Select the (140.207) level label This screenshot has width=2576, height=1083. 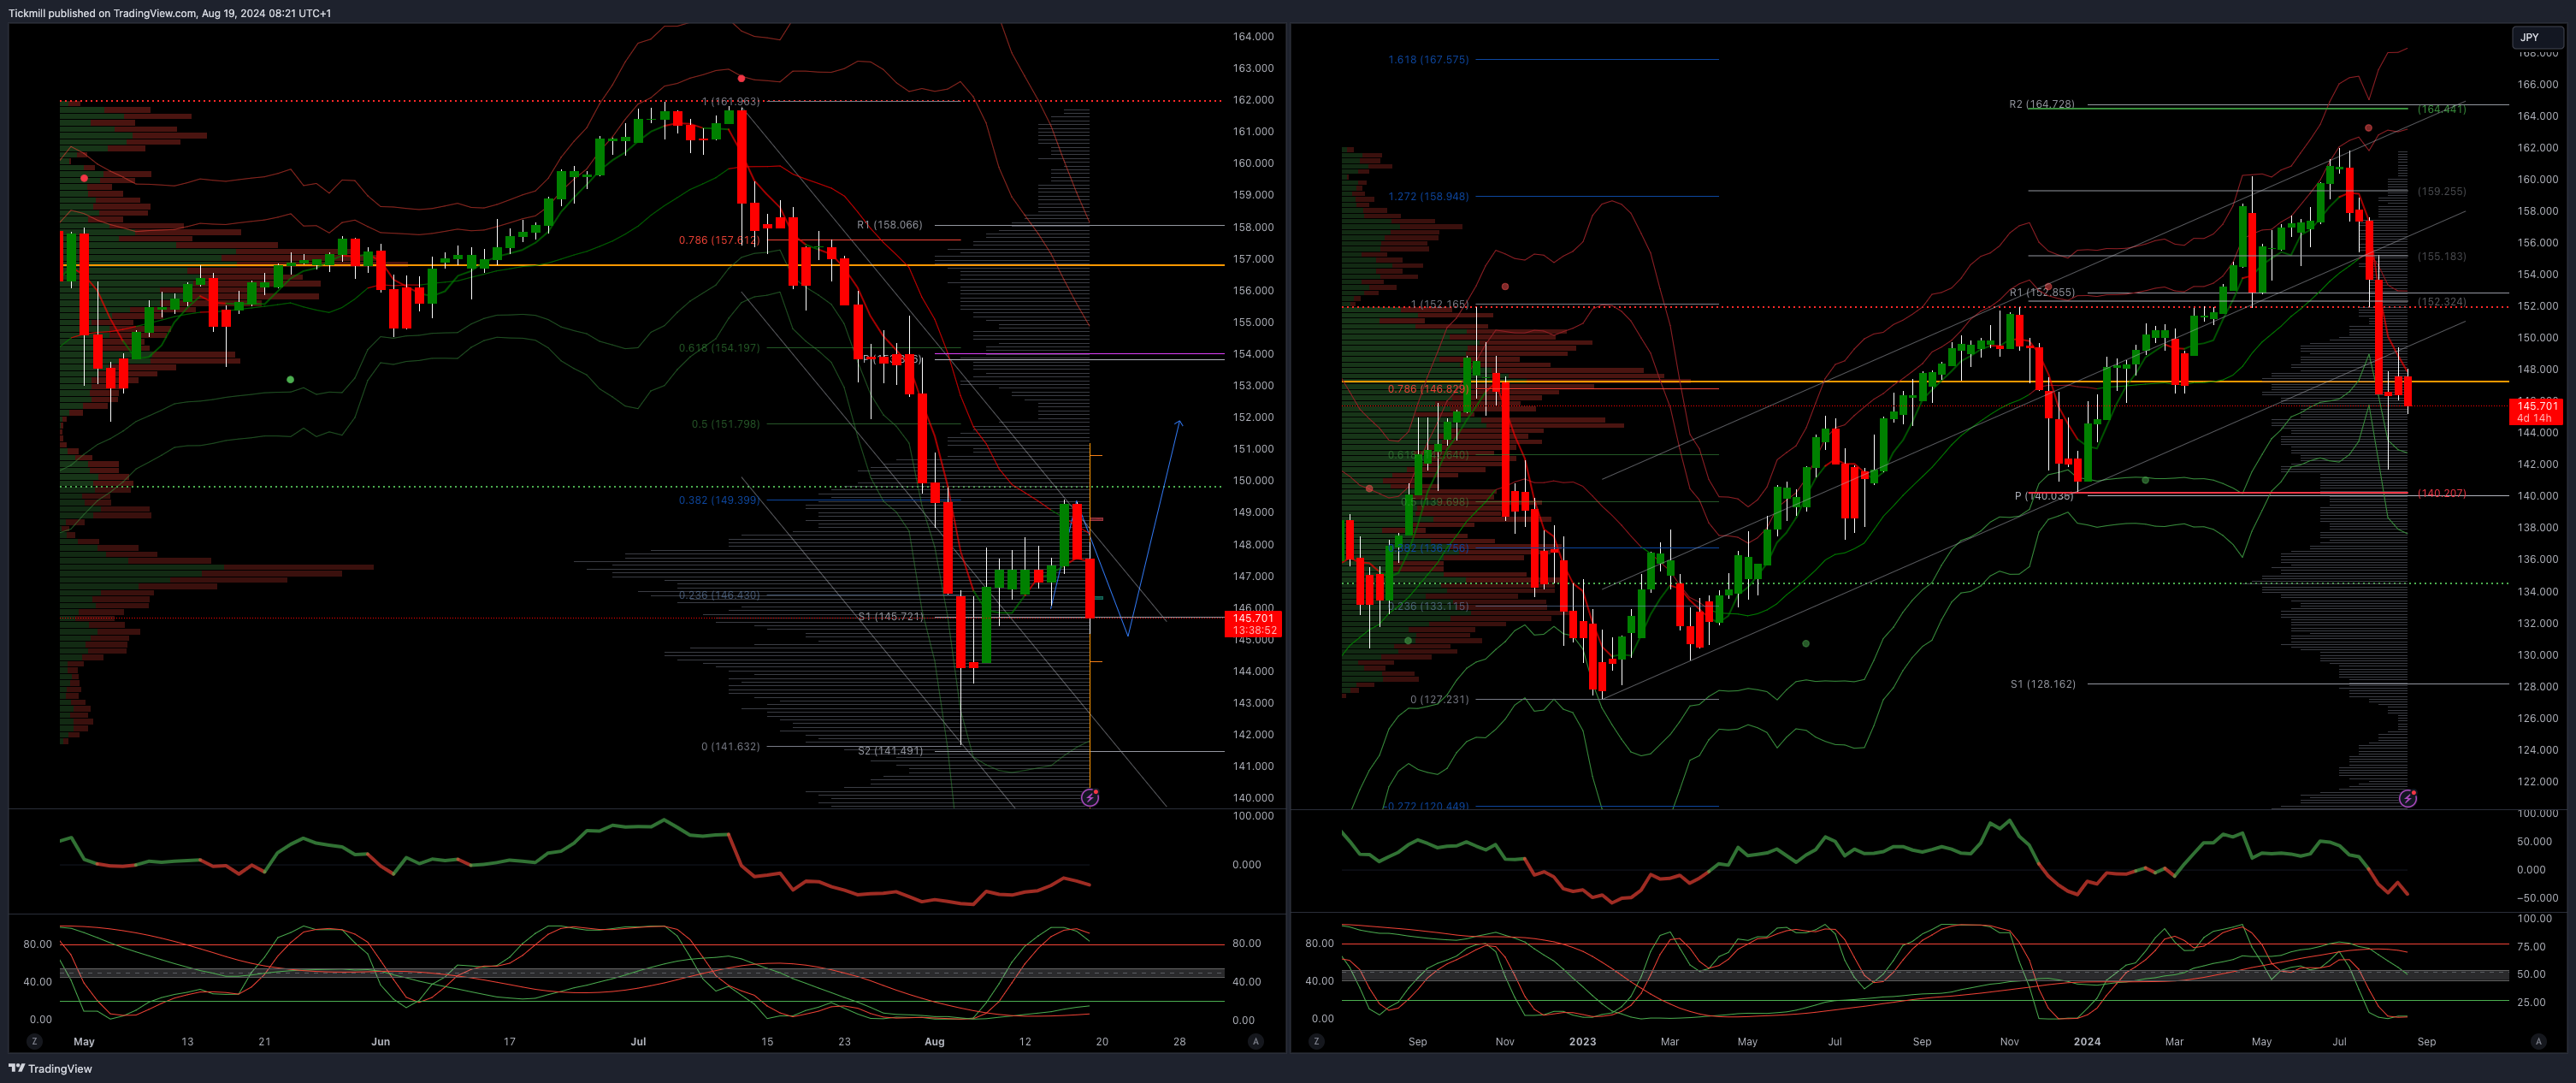pyautogui.click(x=2442, y=493)
